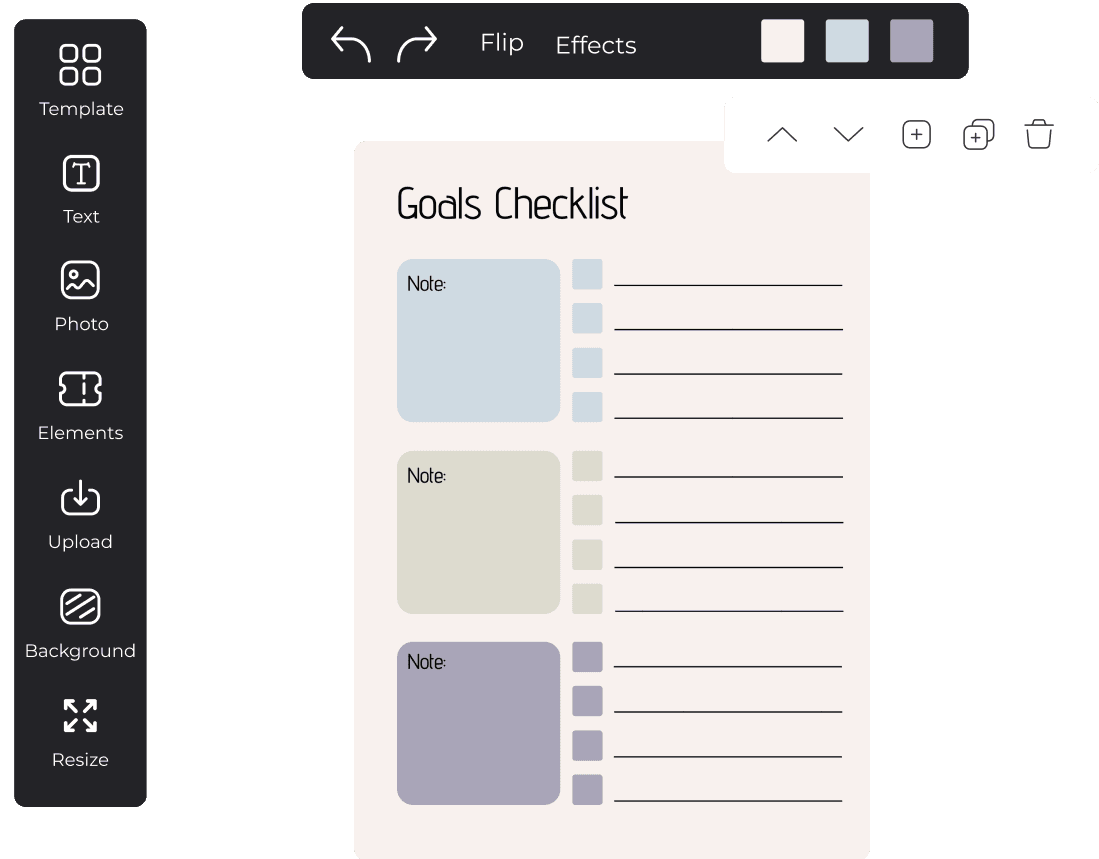Pick the light blue color swatch

[847, 41]
